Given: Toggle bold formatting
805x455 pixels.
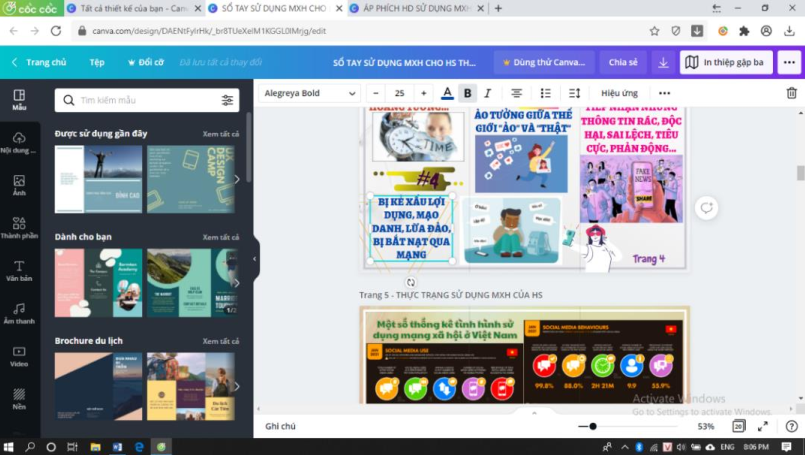Looking at the screenshot, I should (467, 93).
